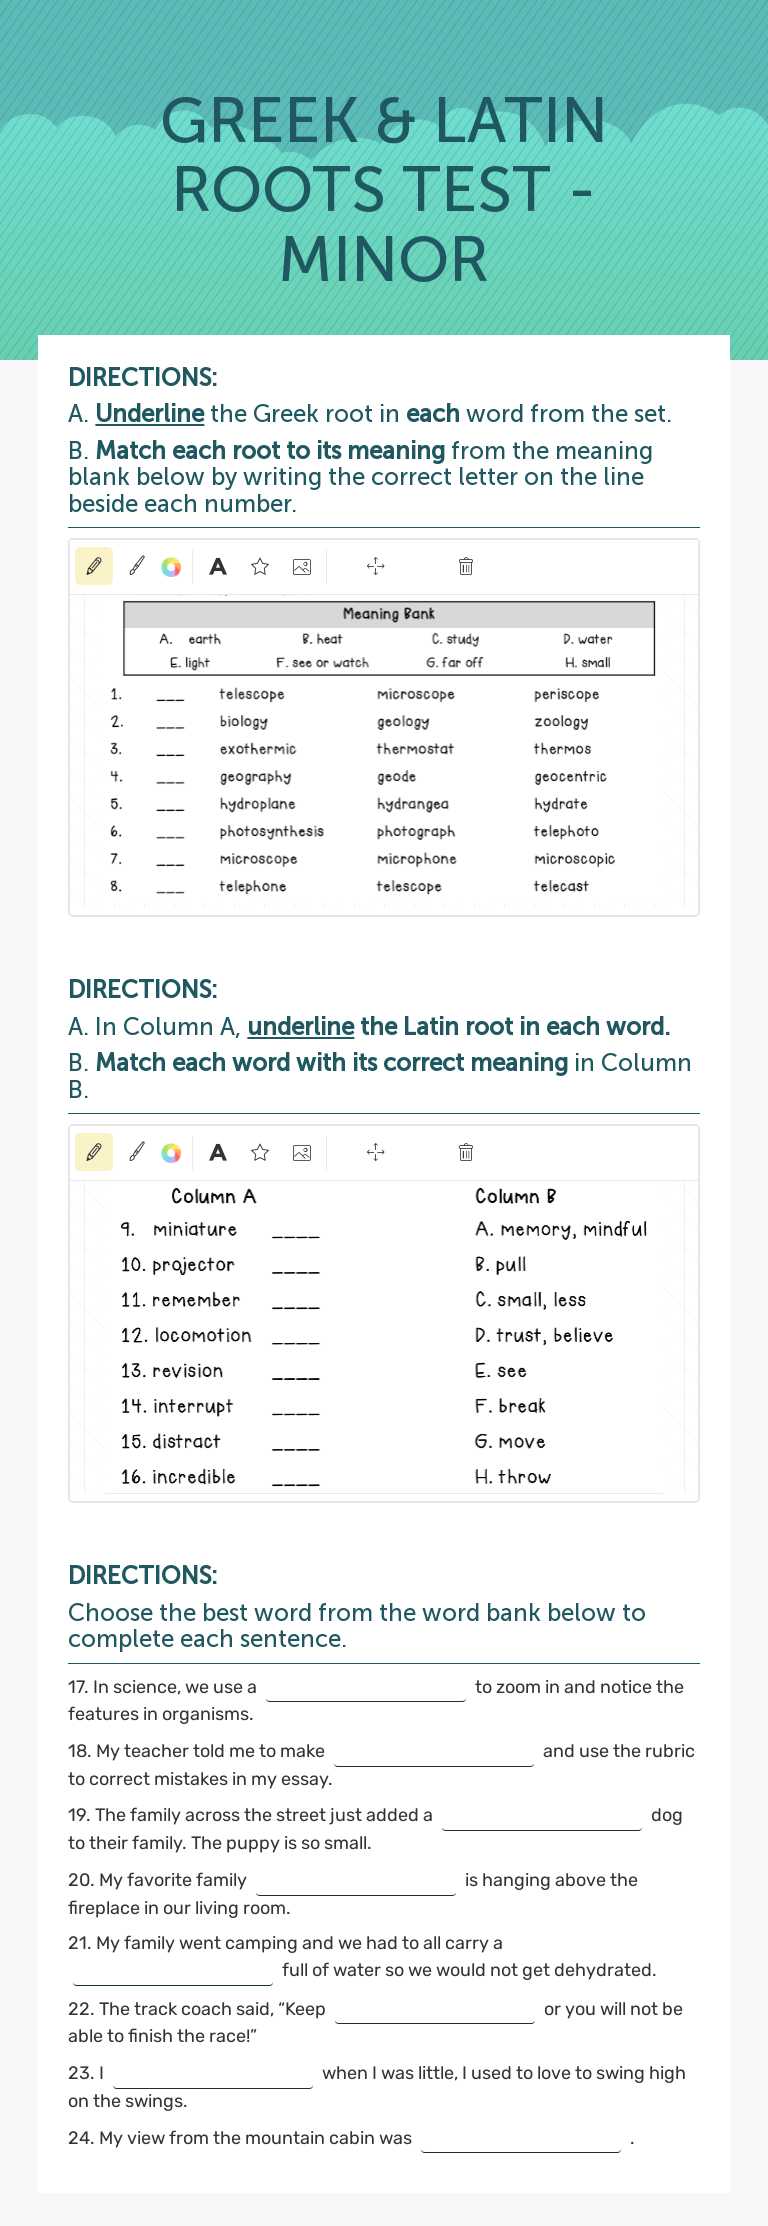Click the trash icon in the first toolbar
Viewport: 768px width, 2226px height.
[464, 566]
